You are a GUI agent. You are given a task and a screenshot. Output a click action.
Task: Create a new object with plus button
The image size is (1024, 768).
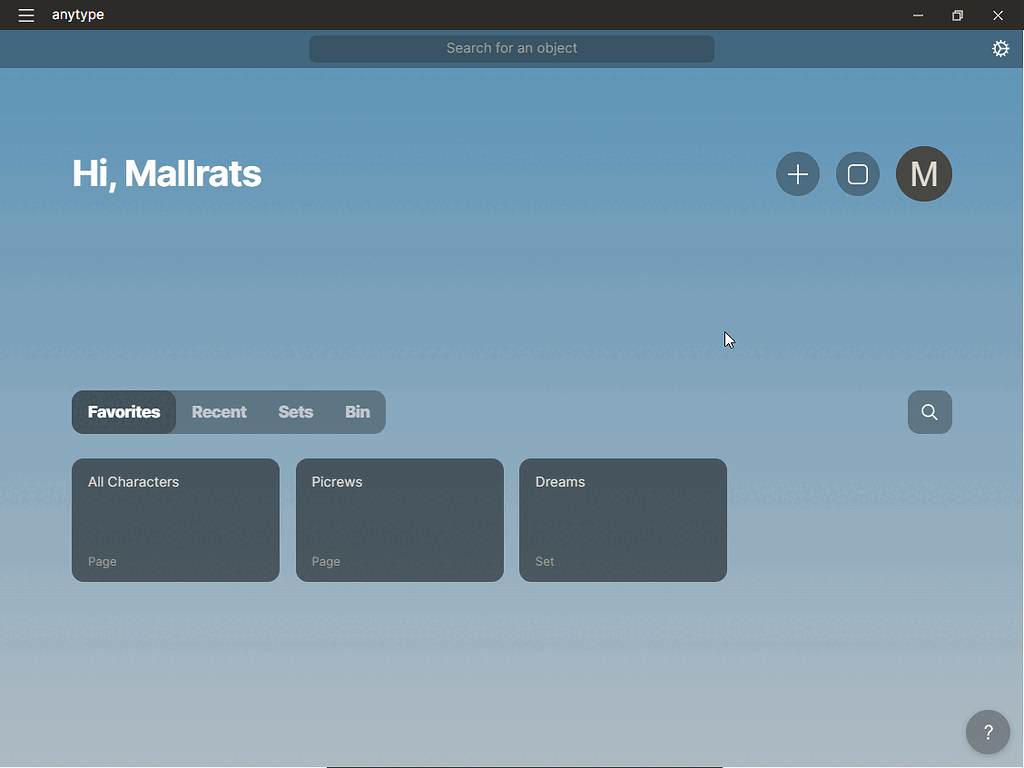tap(797, 175)
